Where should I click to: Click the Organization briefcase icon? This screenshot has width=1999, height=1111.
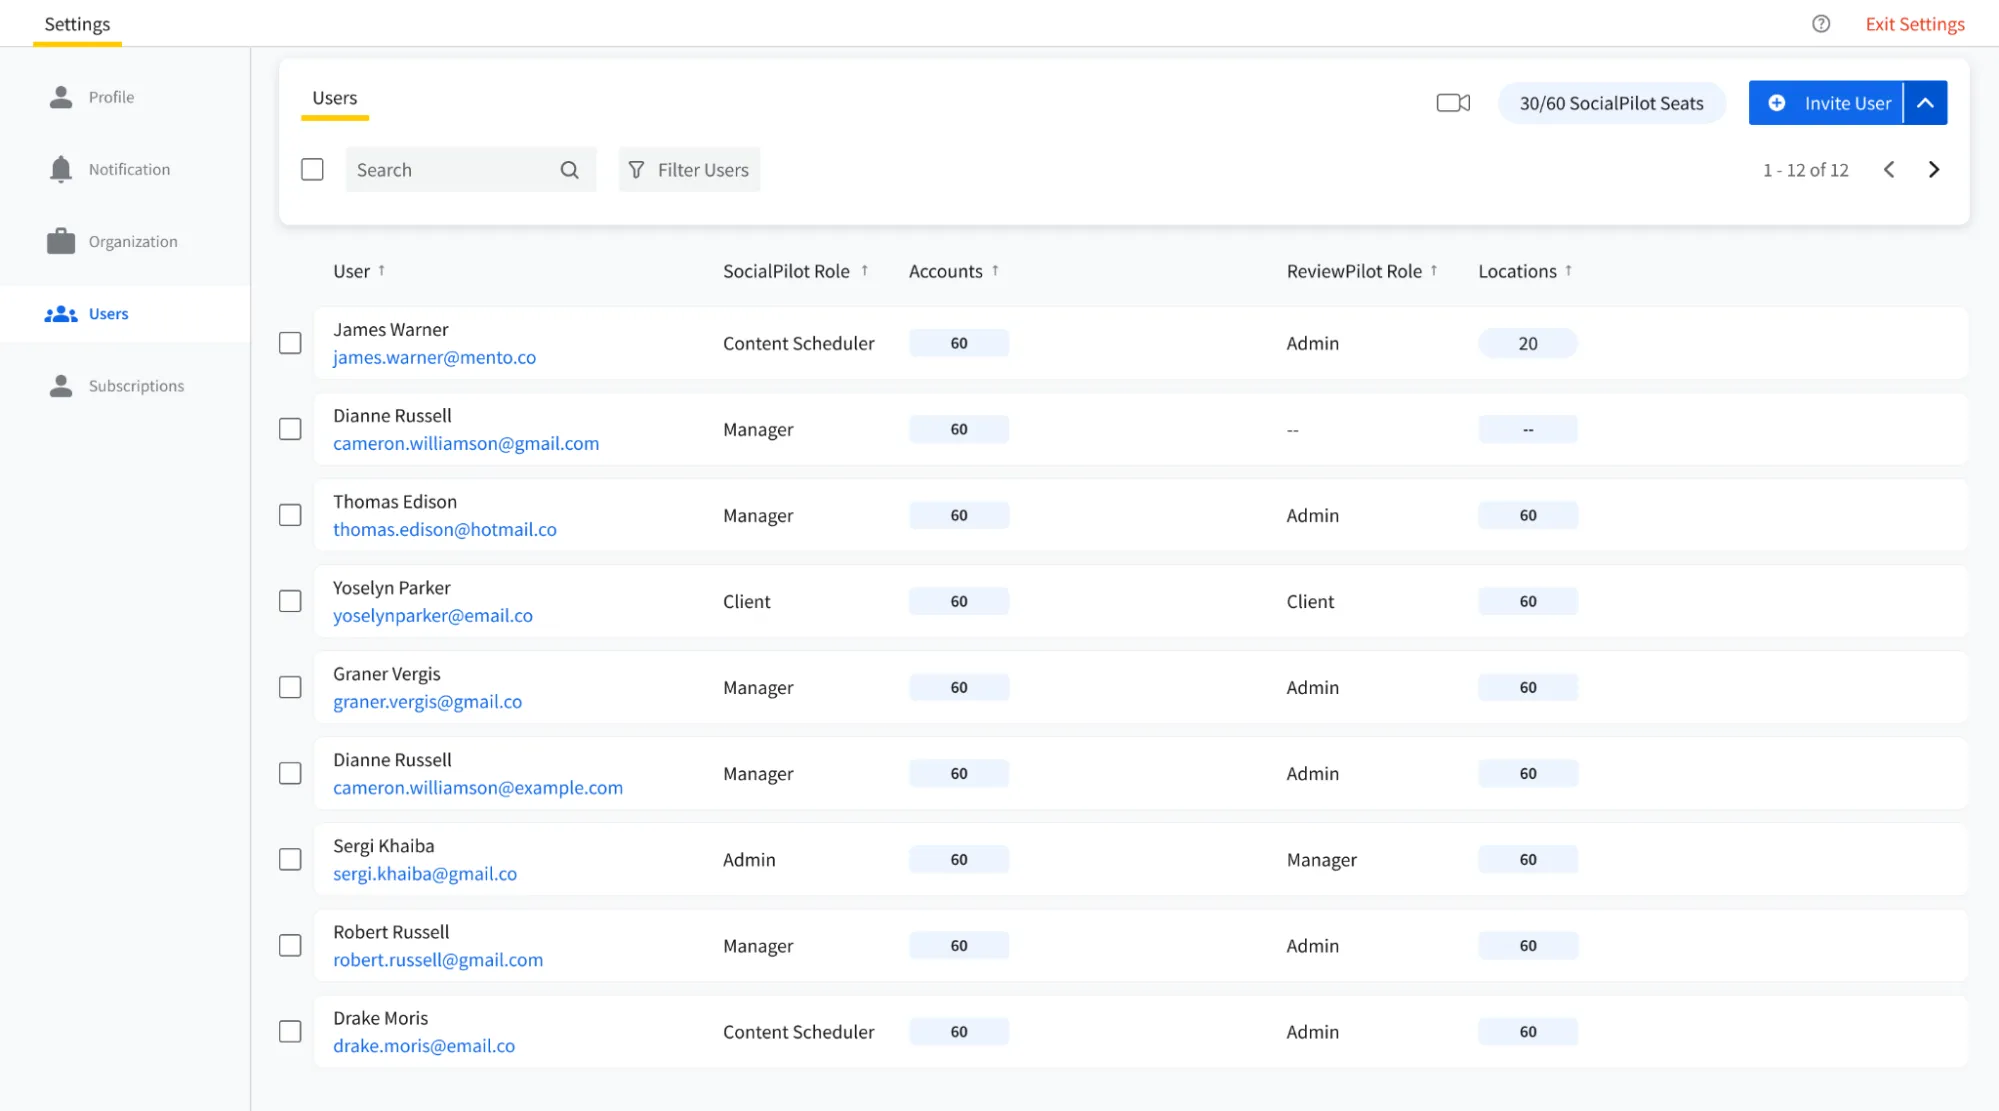click(x=61, y=241)
